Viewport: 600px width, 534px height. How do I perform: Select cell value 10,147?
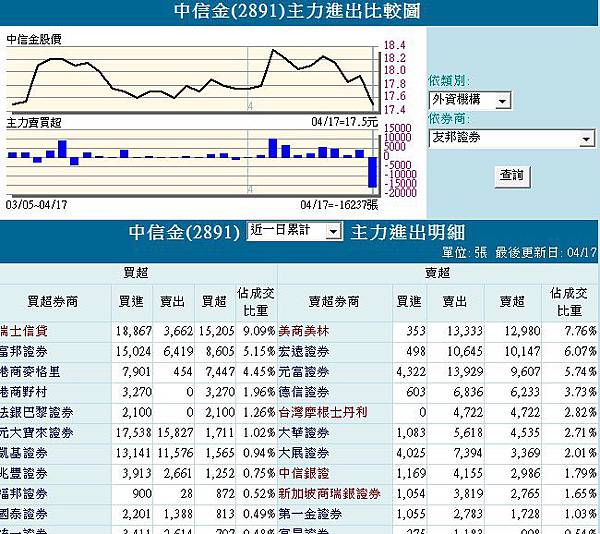coord(522,352)
